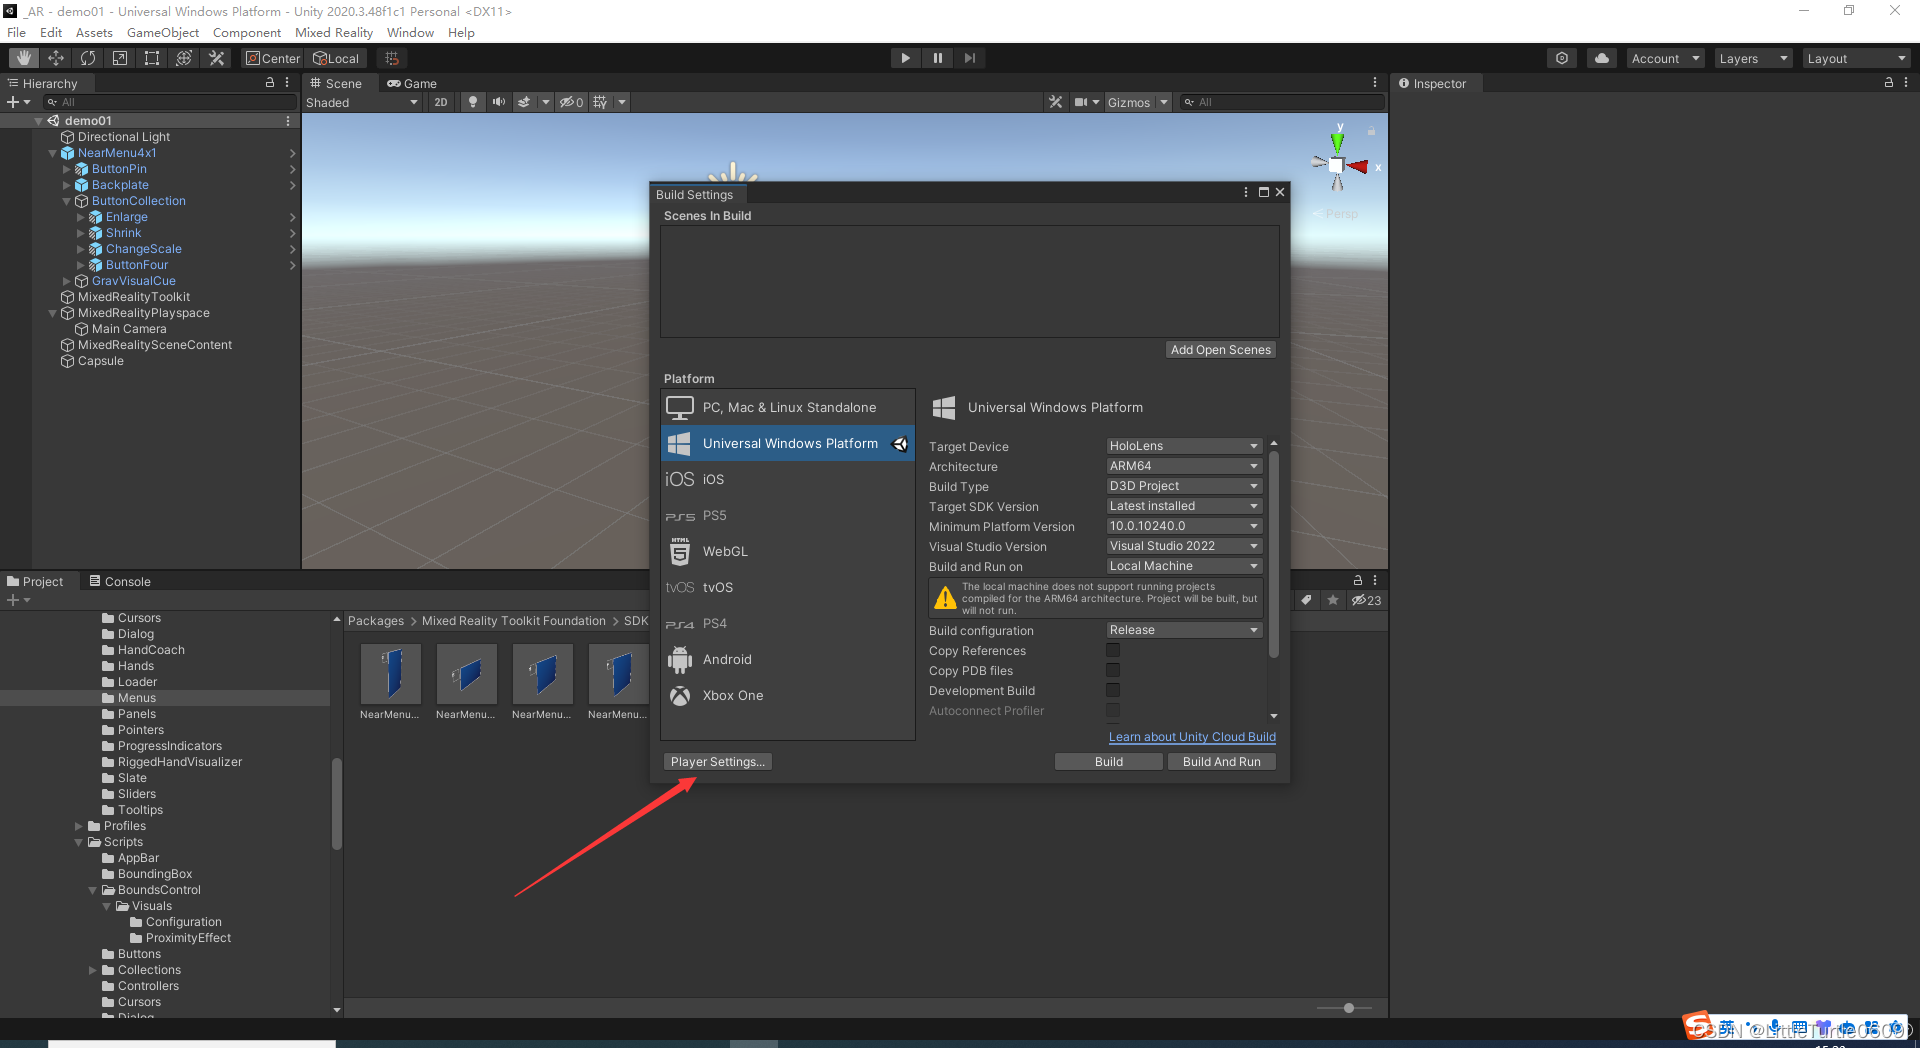Open the Layers dropdown
Image resolution: width=1920 pixels, height=1048 pixels.
[x=1753, y=58]
